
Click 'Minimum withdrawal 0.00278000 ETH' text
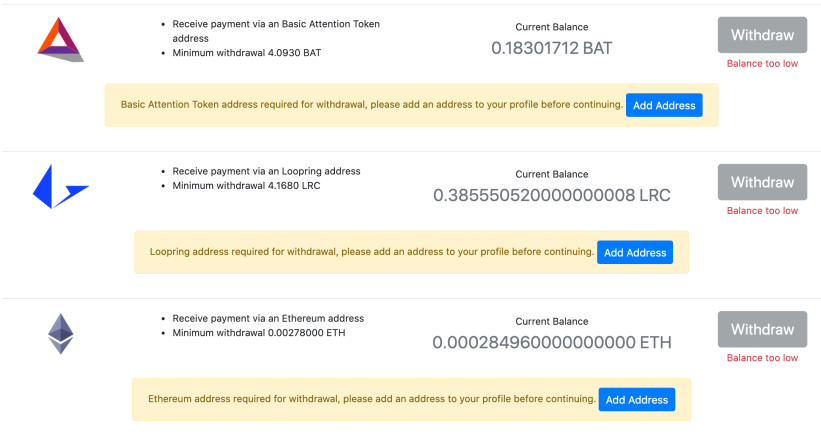tap(259, 333)
